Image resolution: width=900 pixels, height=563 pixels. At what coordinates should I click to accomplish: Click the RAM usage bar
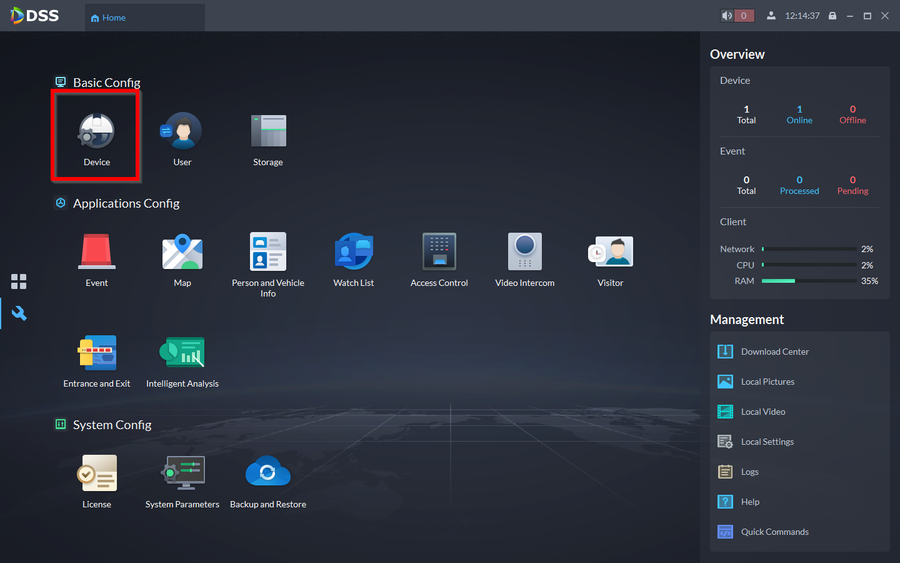[808, 281]
